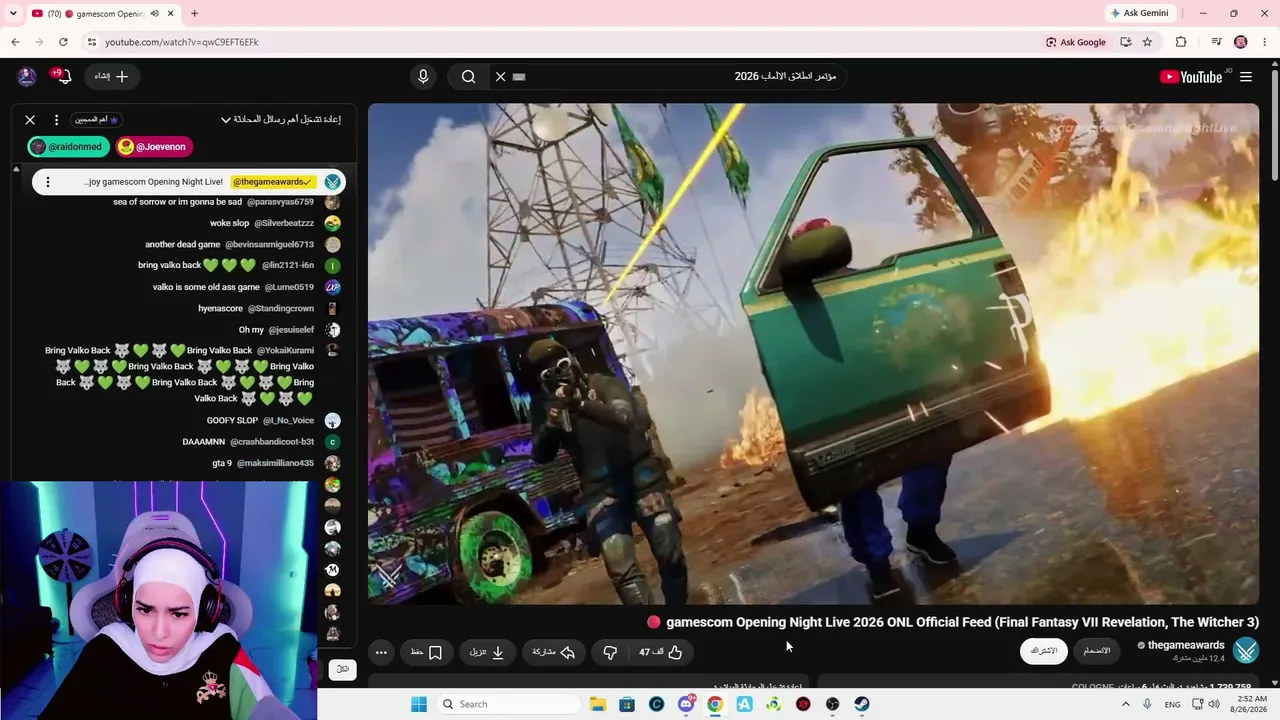Open a new Chrome tab
Image resolution: width=1280 pixels, height=720 pixels.
point(194,14)
